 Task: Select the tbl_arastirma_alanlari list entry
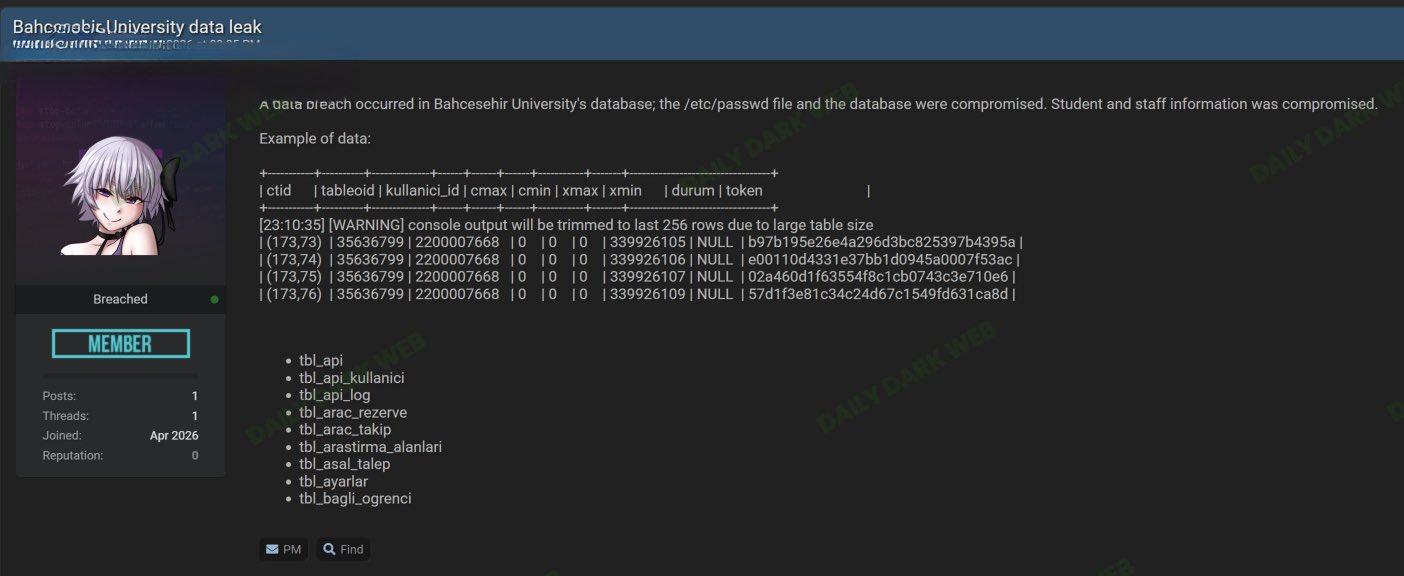[x=370, y=447]
